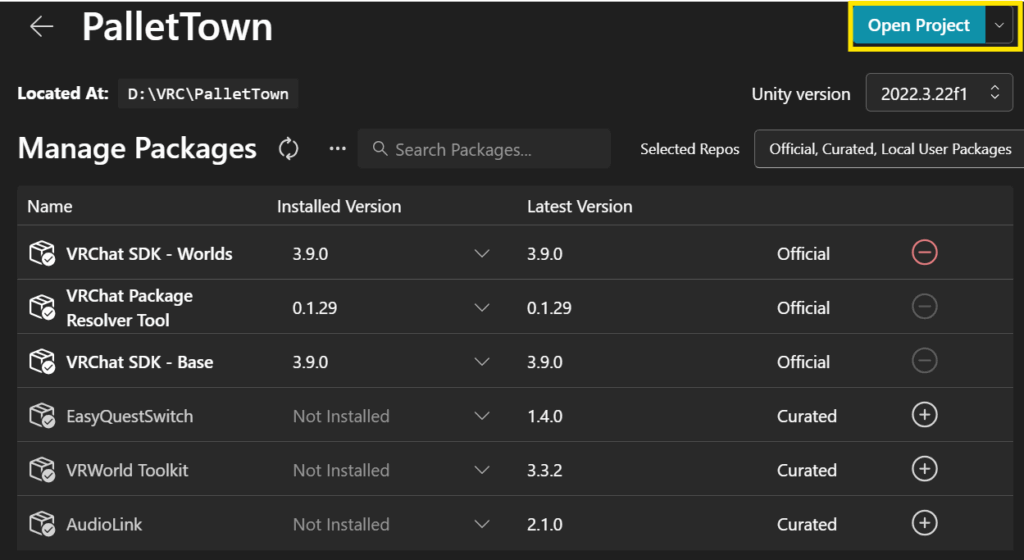Expand the Open Project split-button arrow
Viewport: 1024px width, 560px height.
tap(999, 27)
